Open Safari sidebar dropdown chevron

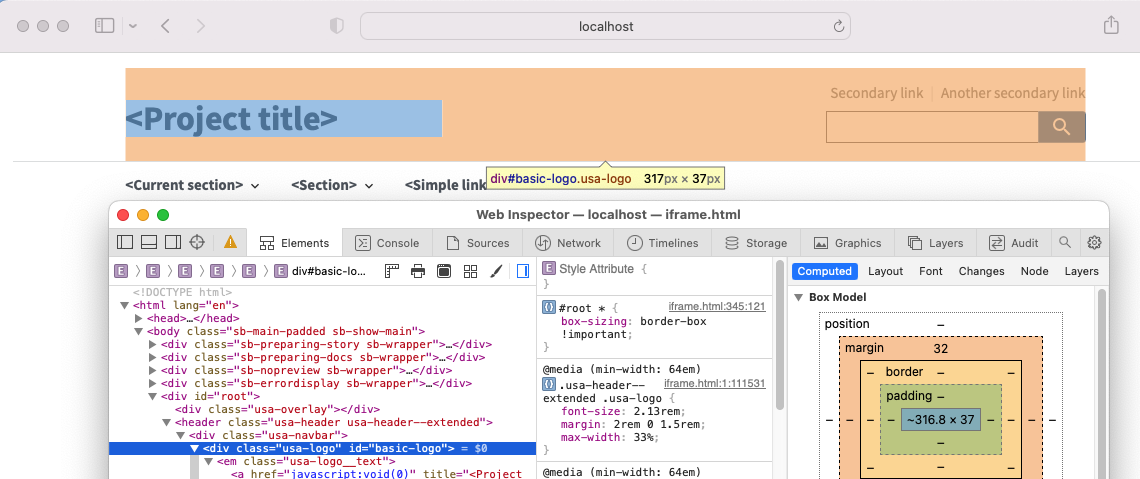pyautogui.click(x=133, y=26)
